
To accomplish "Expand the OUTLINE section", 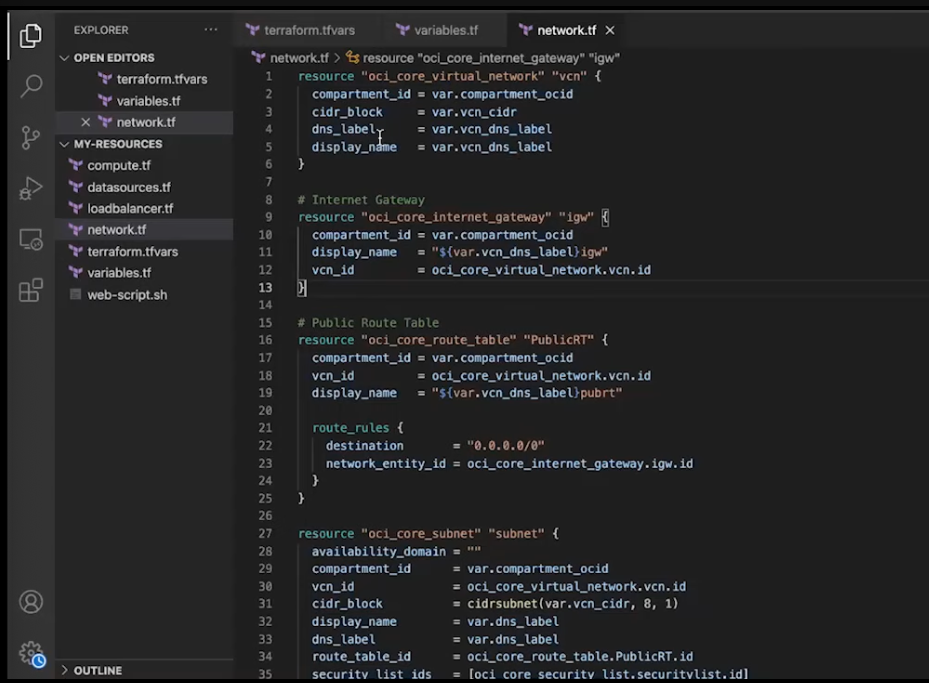I will [x=97, y=670].
